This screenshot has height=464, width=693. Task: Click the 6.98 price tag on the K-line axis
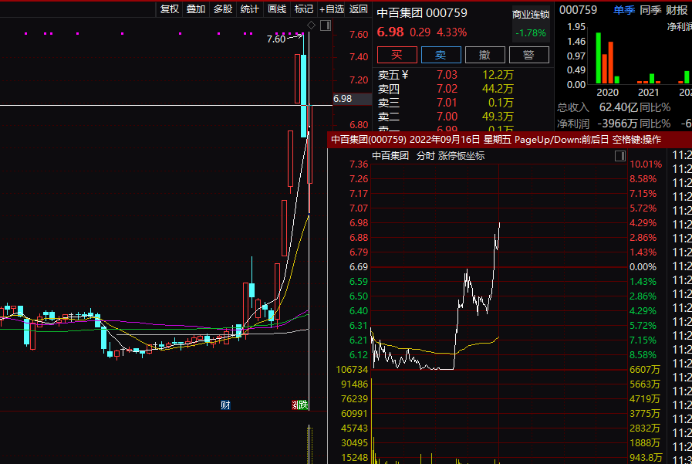pos(352,99)
